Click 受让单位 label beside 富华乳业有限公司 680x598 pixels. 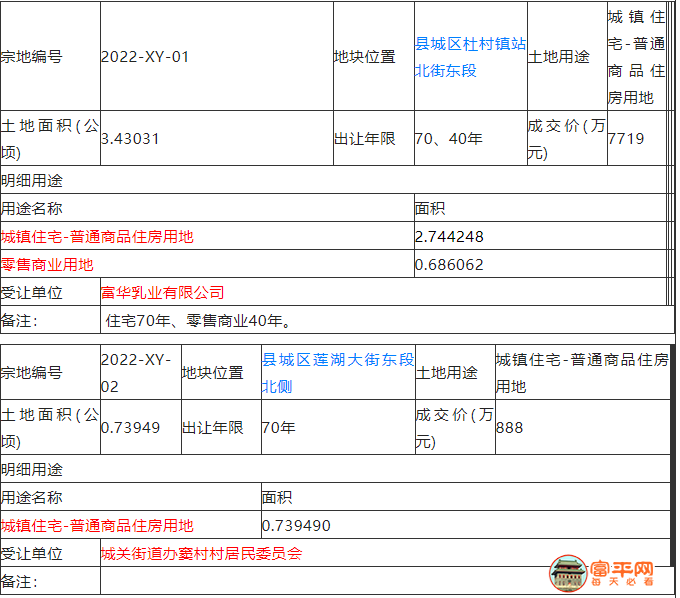32,292
